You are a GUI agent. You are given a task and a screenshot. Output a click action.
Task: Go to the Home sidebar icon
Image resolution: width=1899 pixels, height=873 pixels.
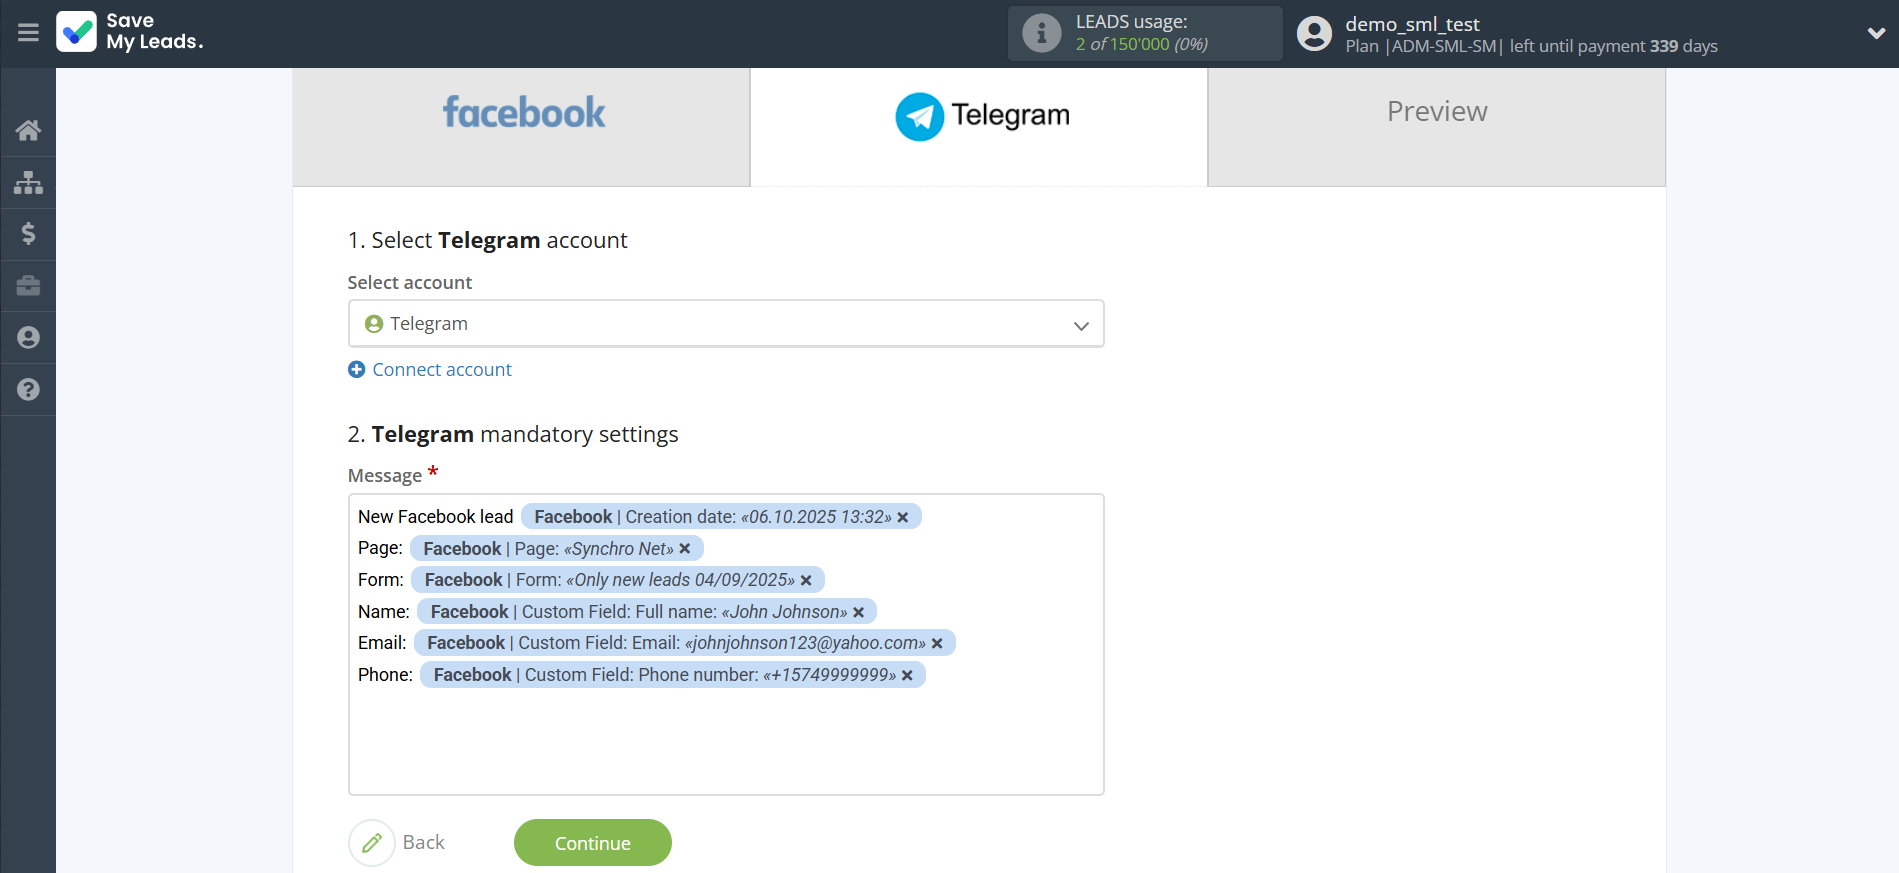click(28, 130)
